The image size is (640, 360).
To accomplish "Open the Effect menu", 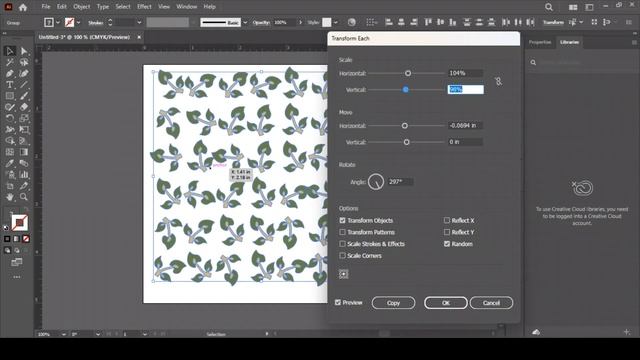I will [144, 7].
